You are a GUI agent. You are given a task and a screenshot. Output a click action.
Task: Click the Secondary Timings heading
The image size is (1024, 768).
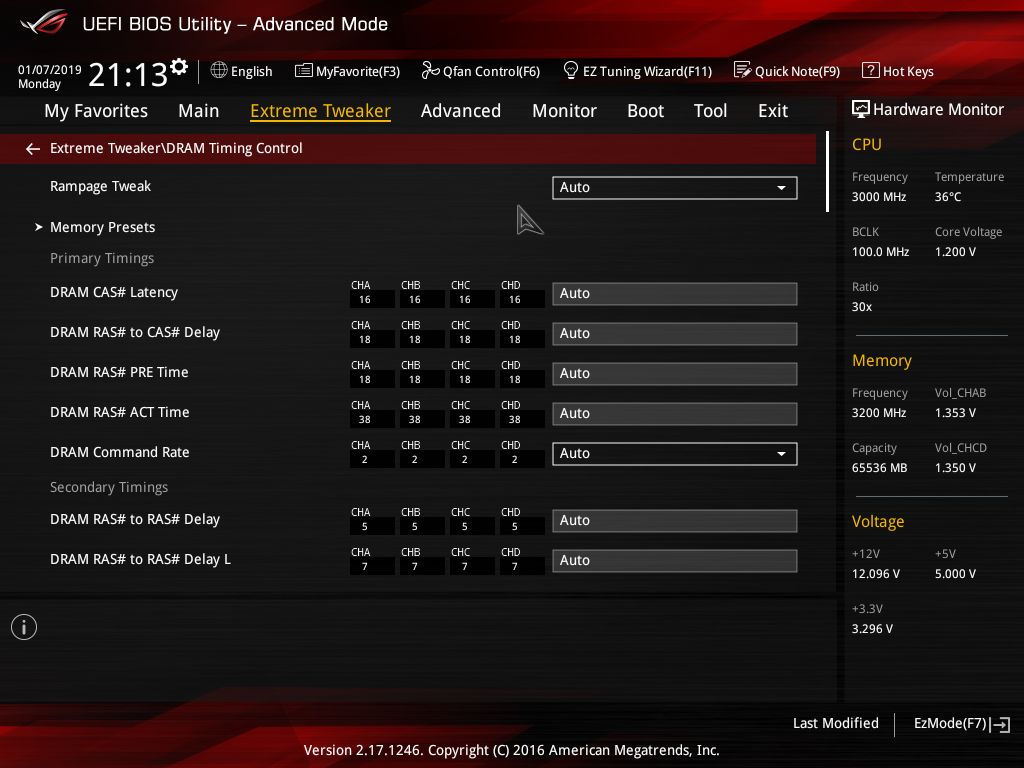[108, 487]
